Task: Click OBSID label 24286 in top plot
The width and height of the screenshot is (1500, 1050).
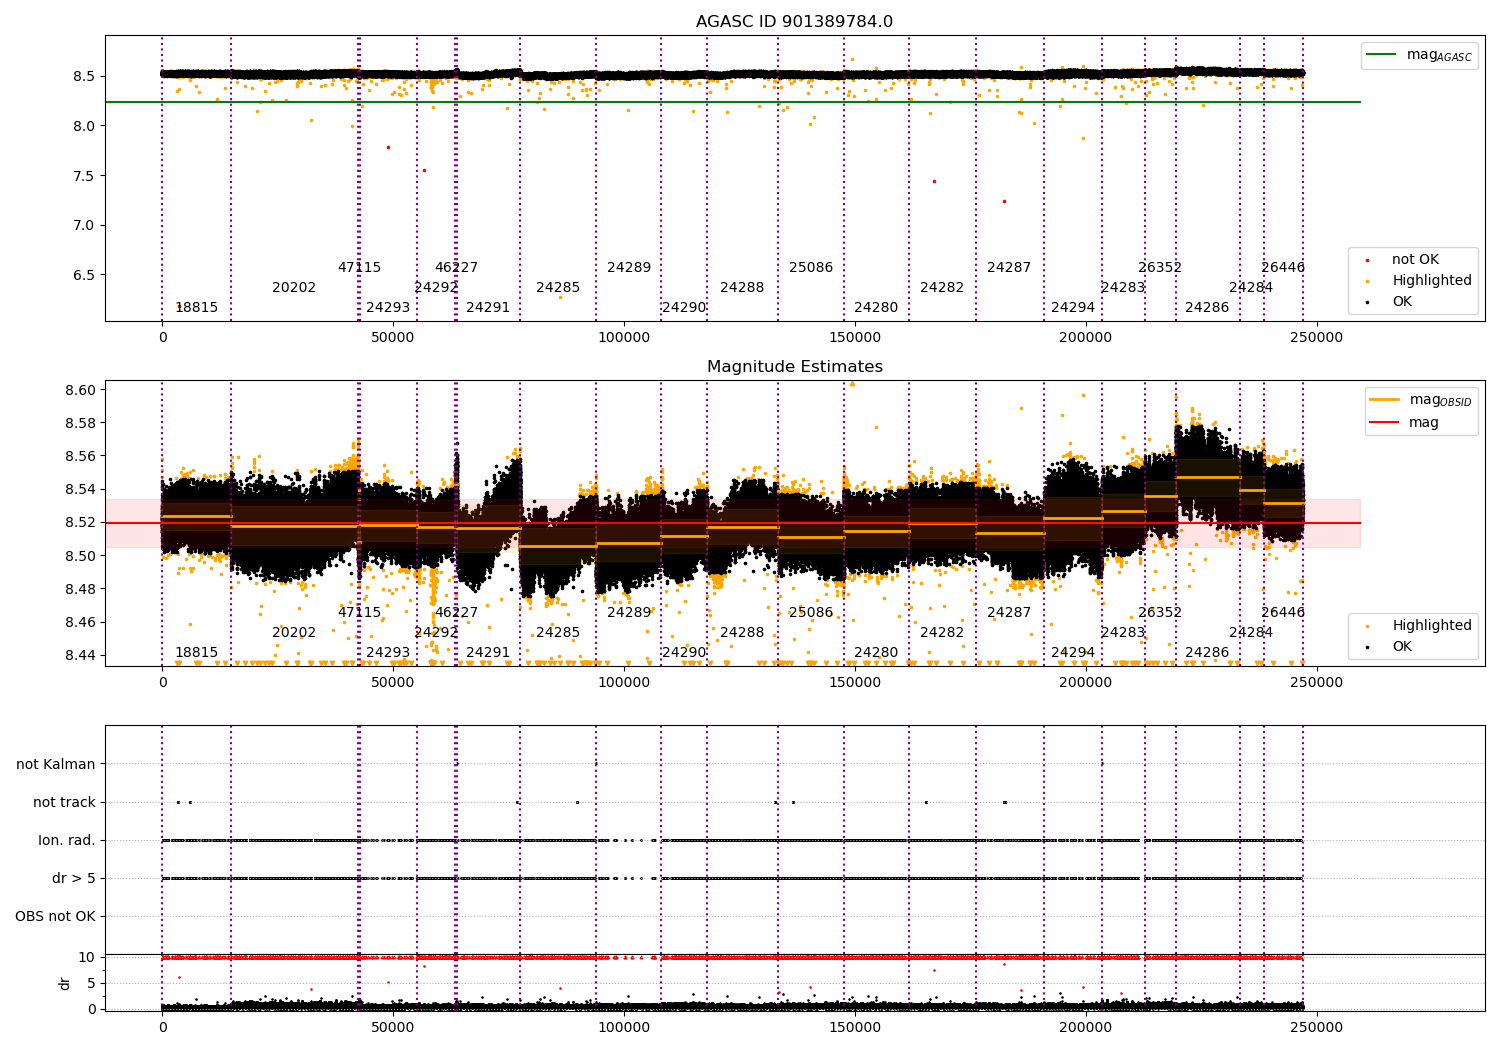Action: (x=1207, y=308)
